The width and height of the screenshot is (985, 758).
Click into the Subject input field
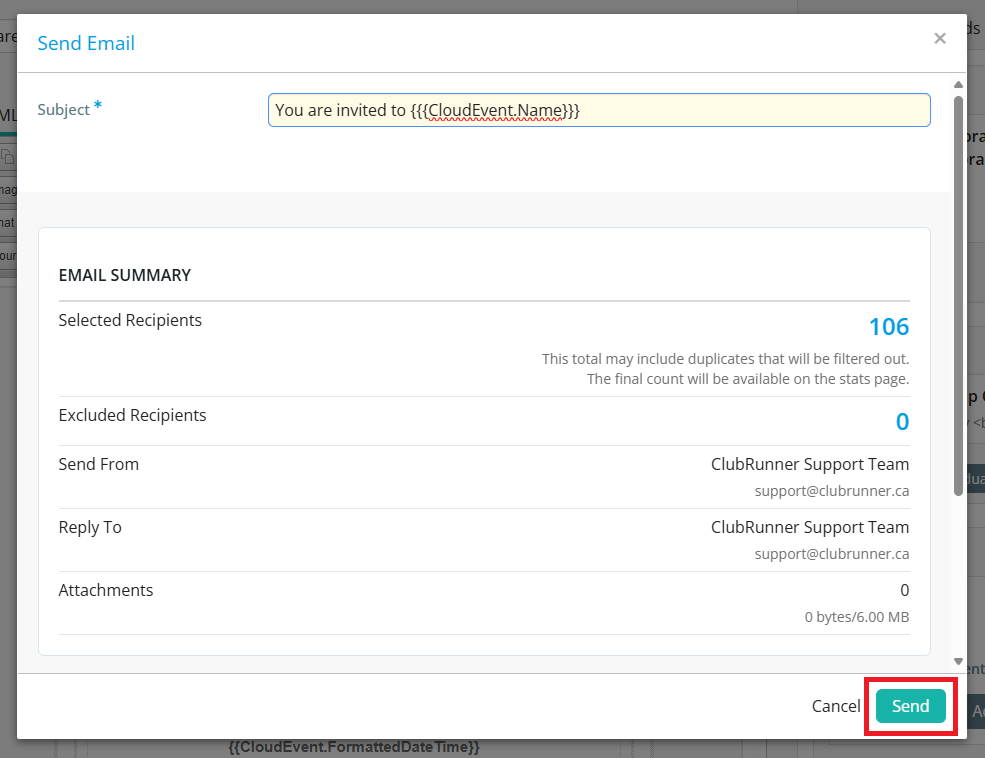598,110
